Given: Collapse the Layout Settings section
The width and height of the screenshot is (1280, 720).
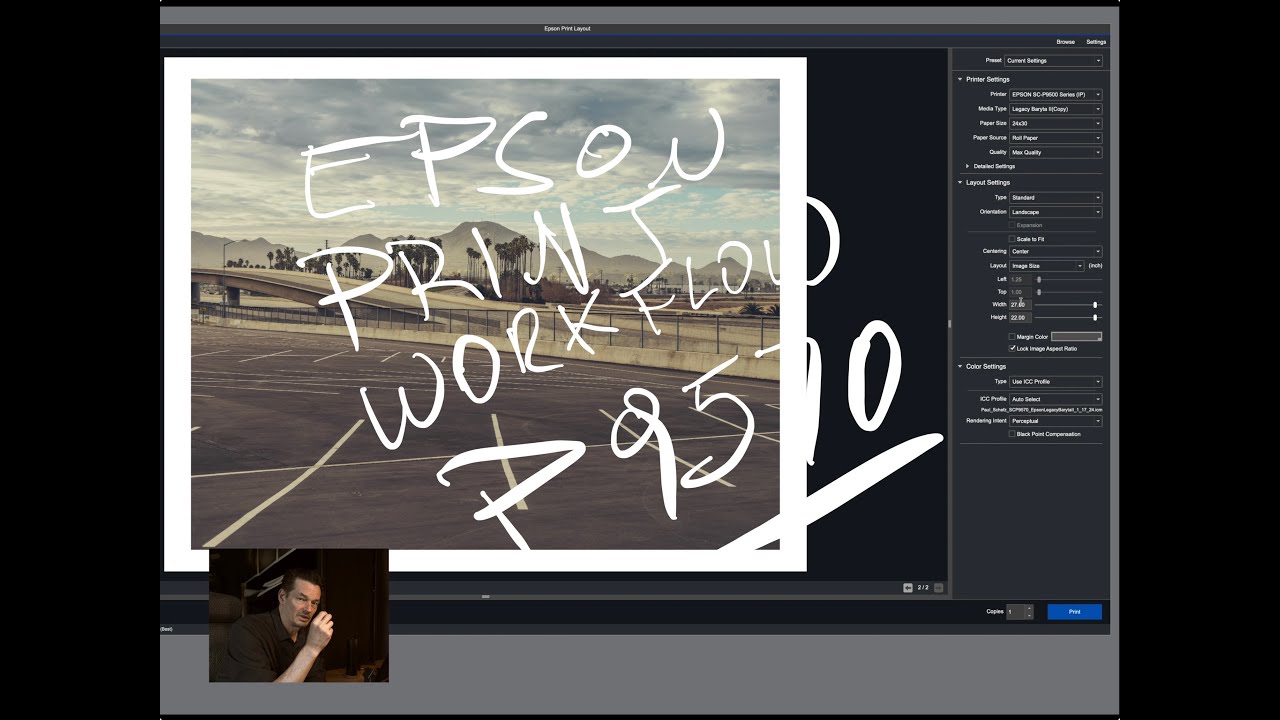Looking at the screenshot, I should (x=960, y=183).
